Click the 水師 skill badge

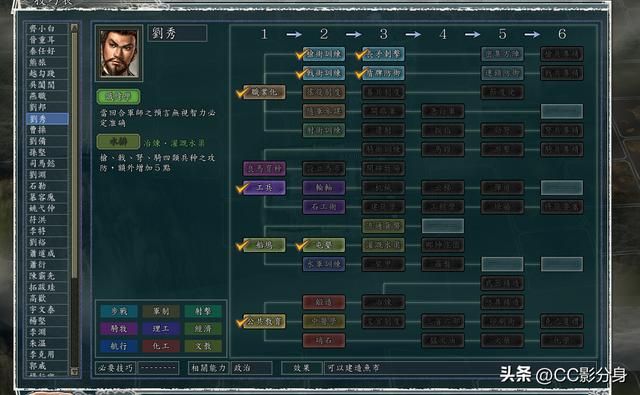click(118, 142)
